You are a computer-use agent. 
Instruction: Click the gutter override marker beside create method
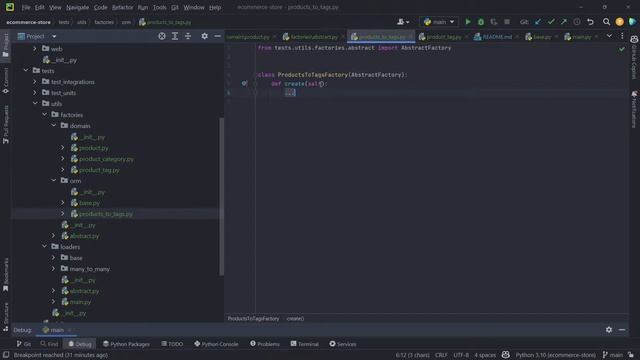pyautogui.click(x=244, y=83)
